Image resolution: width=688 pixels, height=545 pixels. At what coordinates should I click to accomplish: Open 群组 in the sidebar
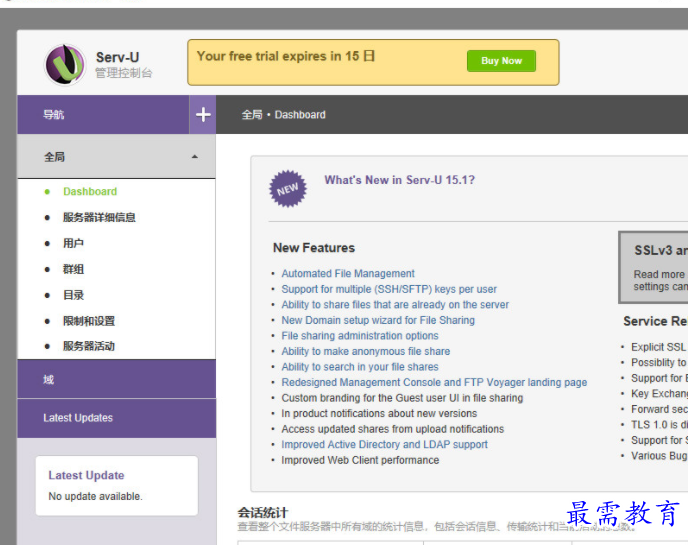pos(73,269)
